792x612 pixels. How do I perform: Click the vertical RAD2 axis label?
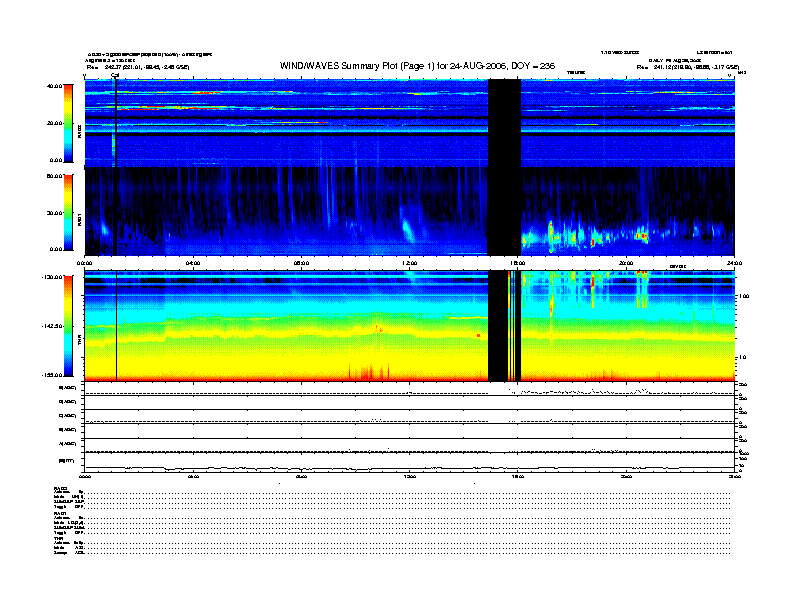pos(79,131)
